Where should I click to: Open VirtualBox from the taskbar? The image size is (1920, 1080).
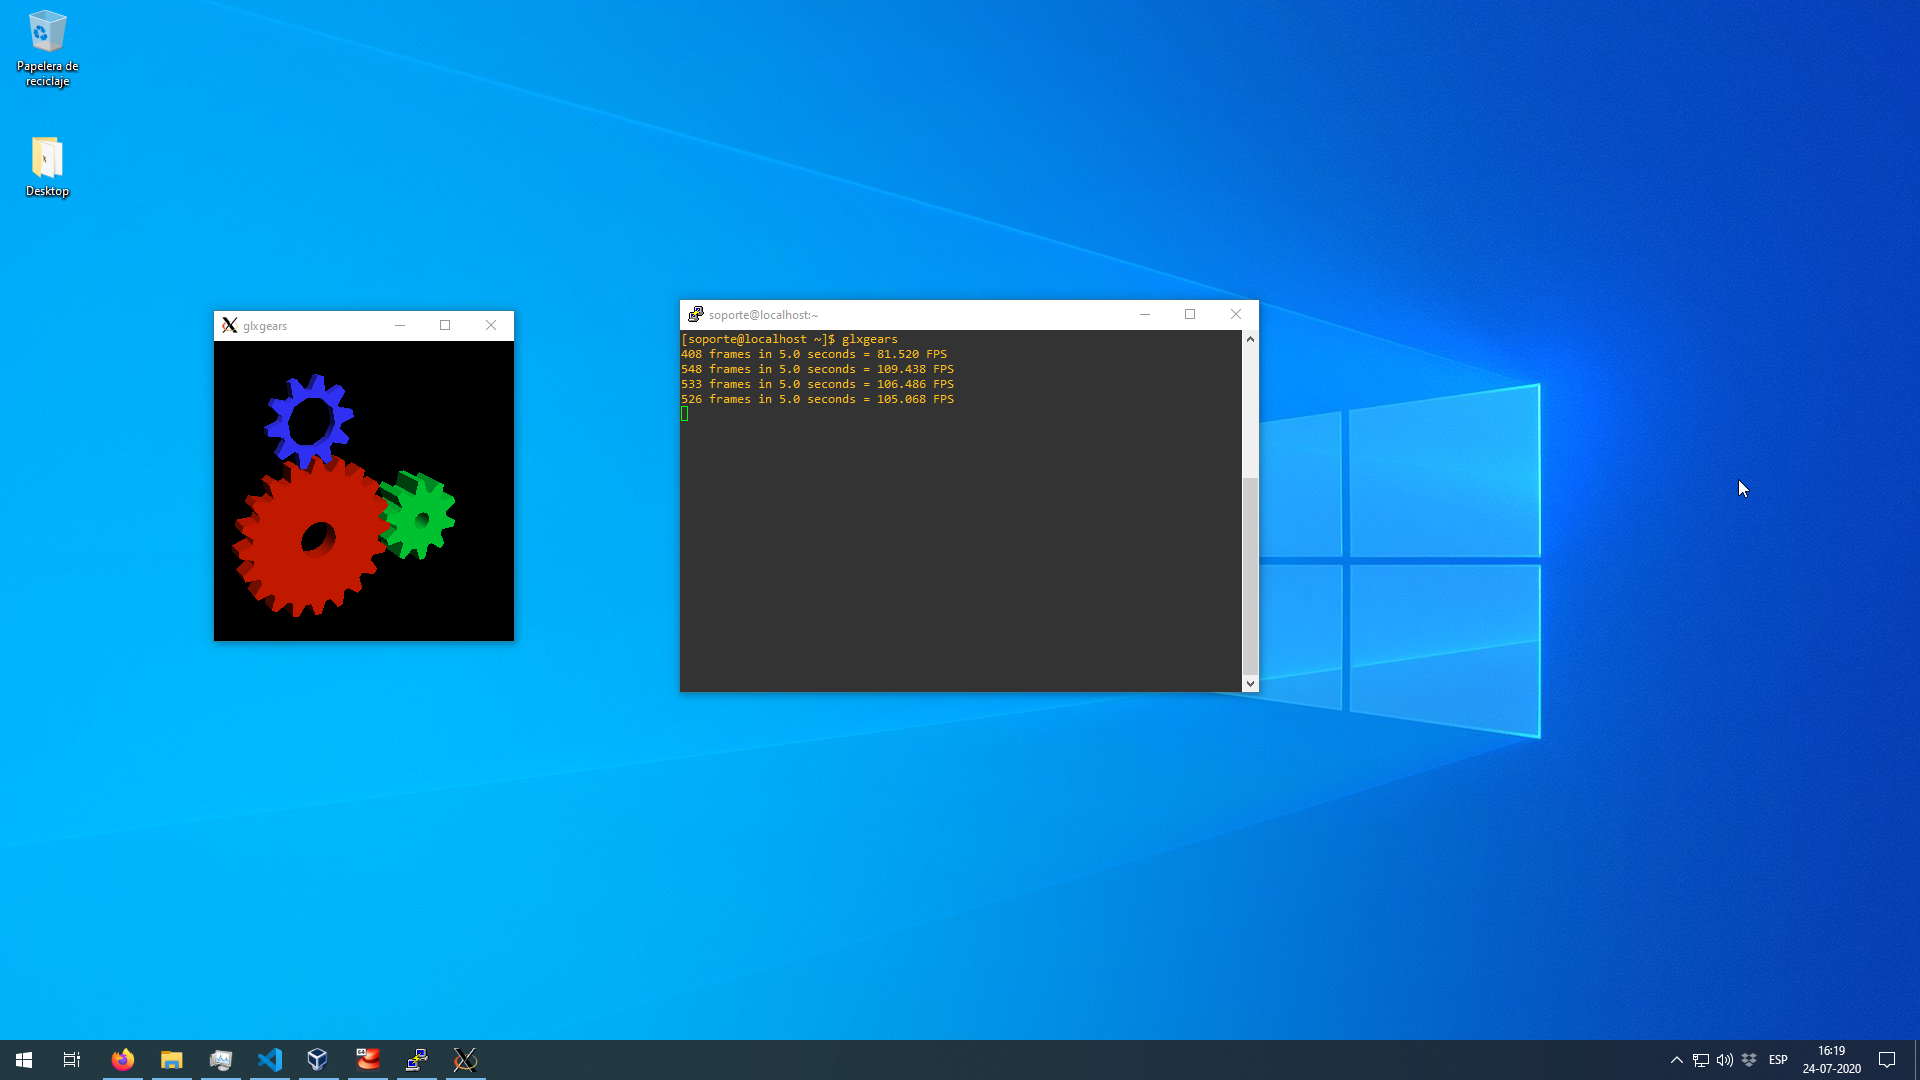pos(318,1060)
